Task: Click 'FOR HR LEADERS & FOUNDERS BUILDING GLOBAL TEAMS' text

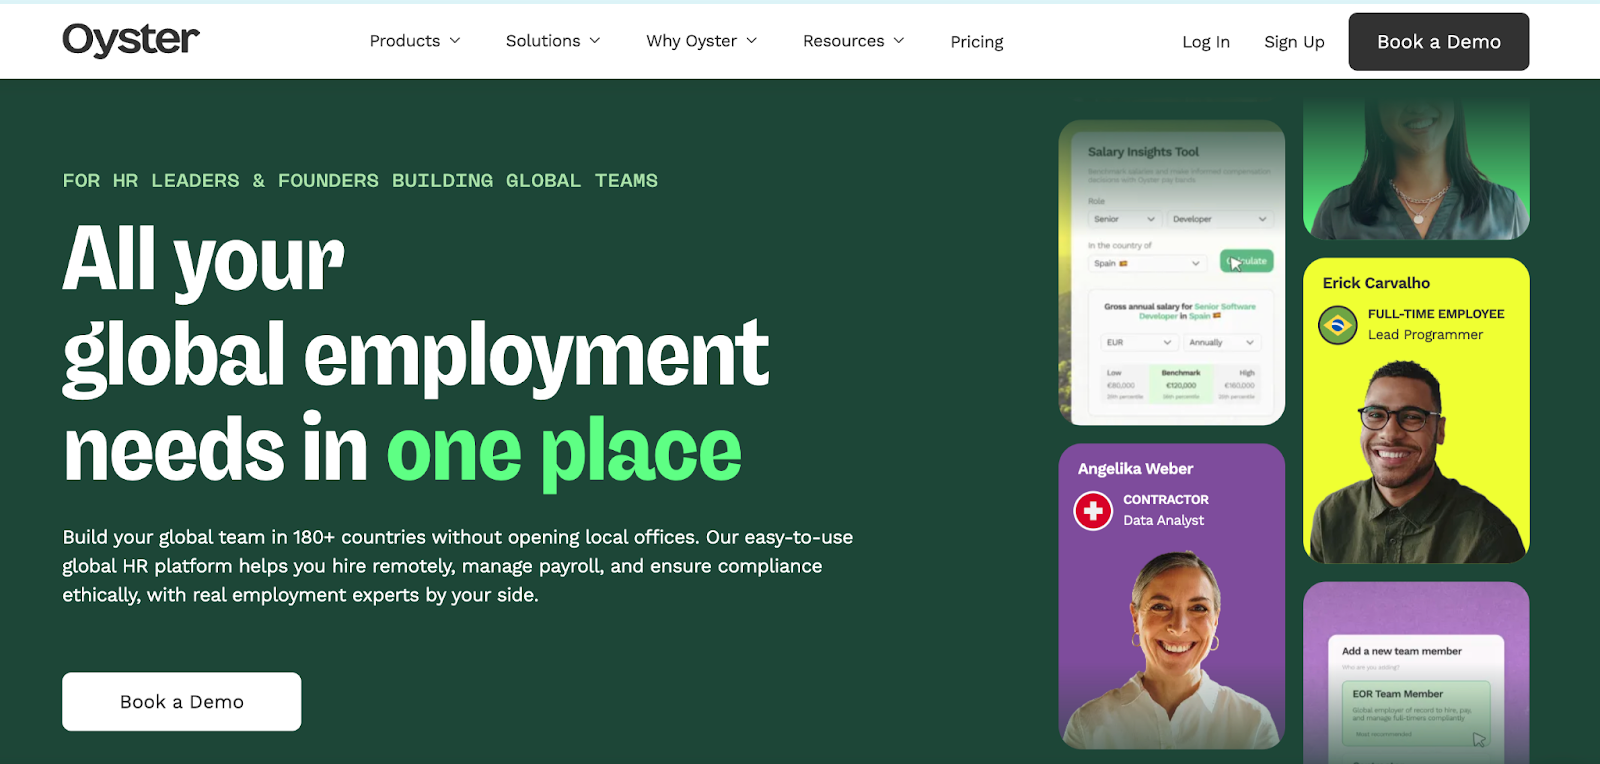Action: click(360, 181)
